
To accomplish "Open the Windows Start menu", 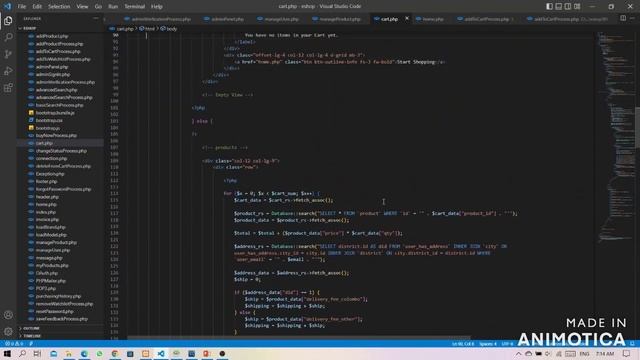I will [x=7, y=354].
